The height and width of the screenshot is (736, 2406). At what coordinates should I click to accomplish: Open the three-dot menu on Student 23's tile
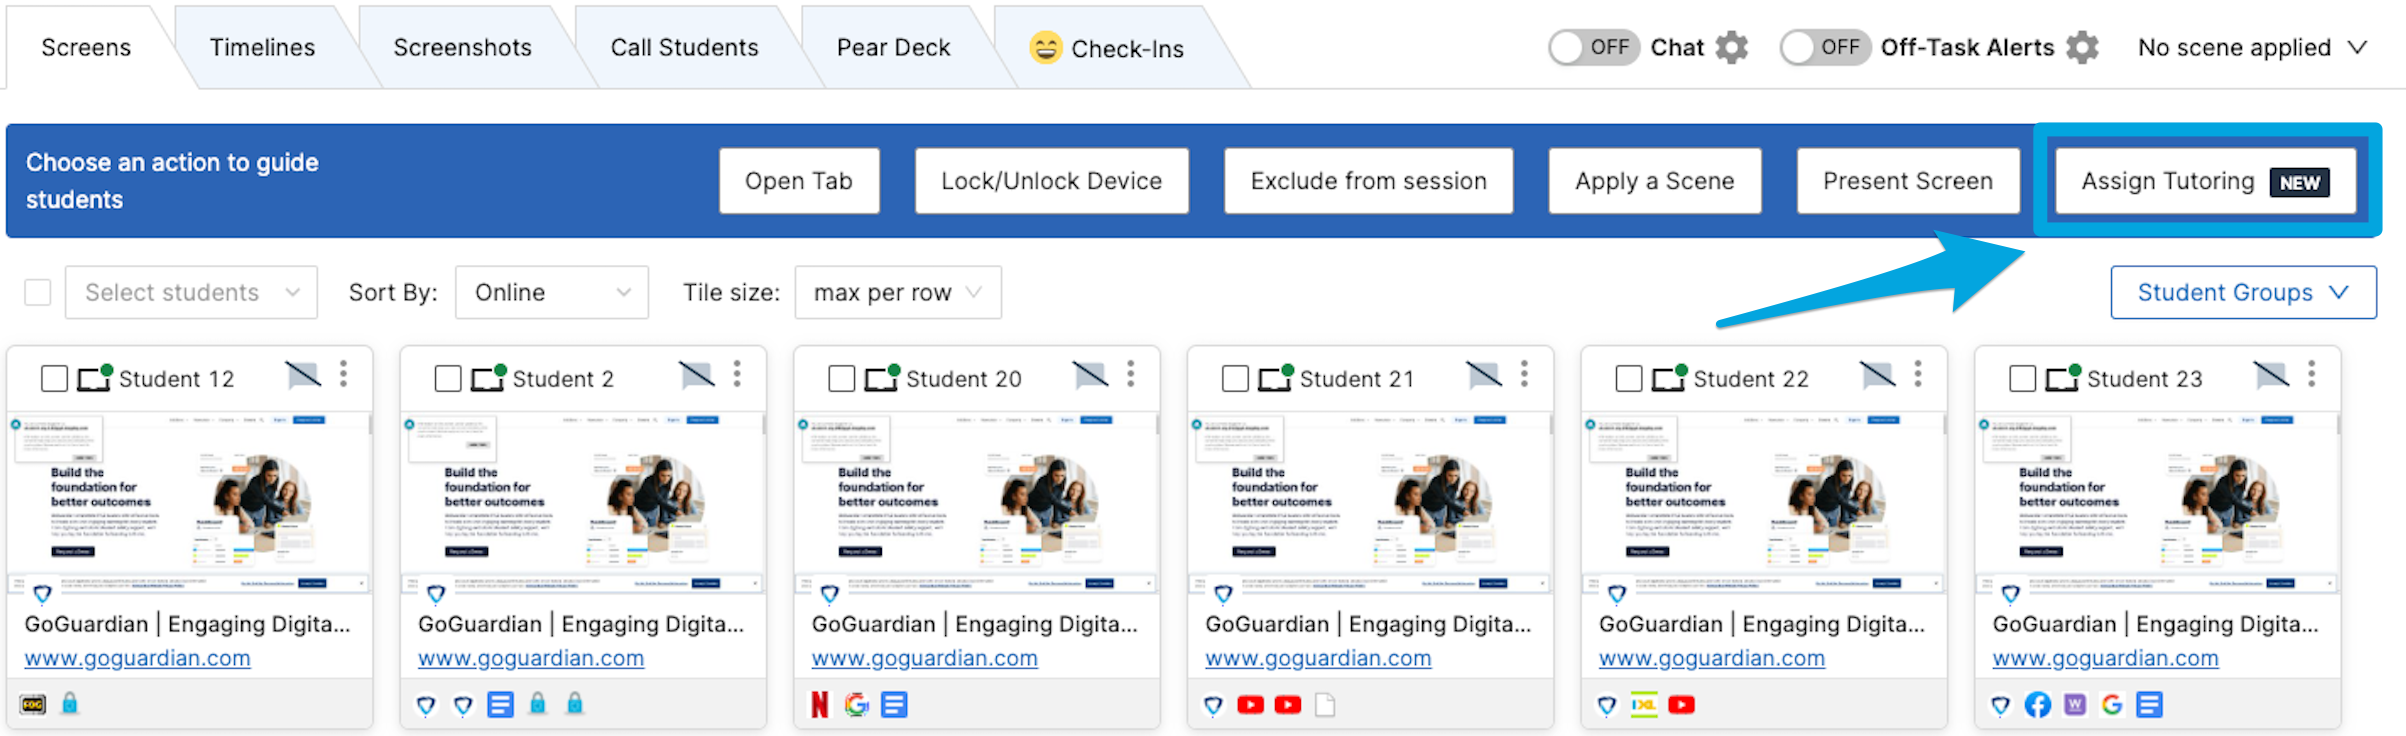2310,375
